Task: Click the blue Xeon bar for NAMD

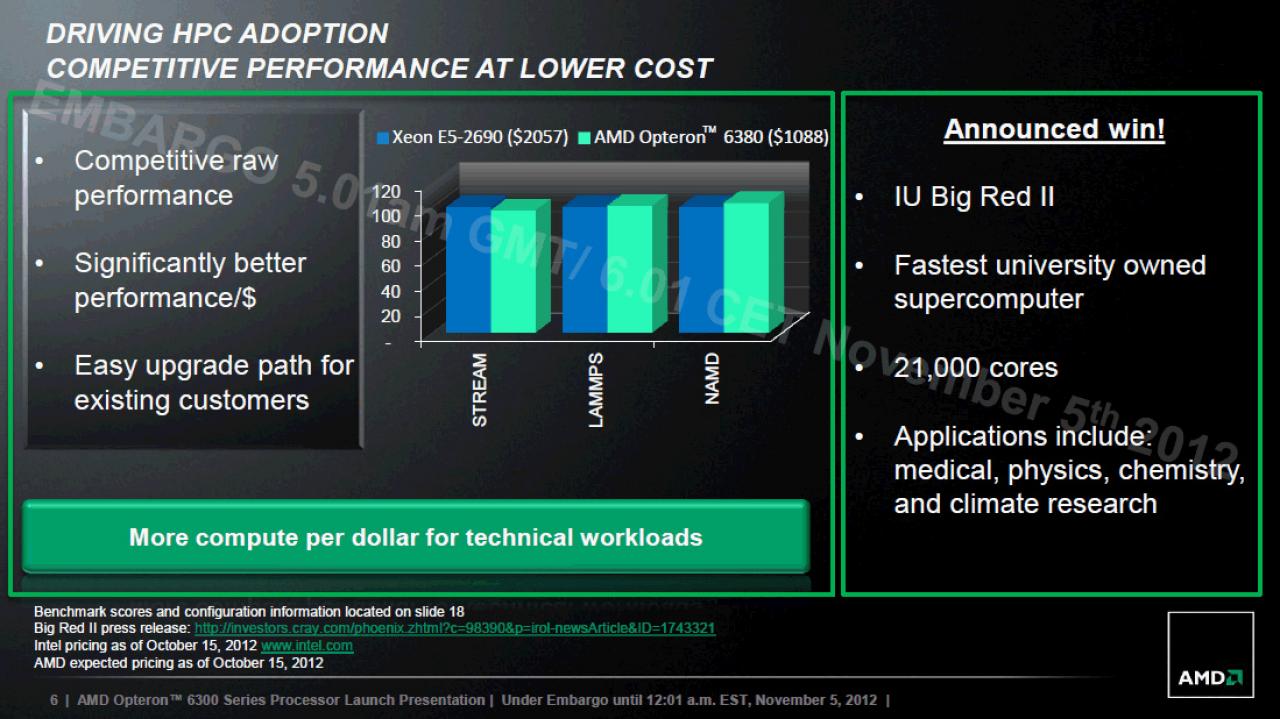Action: click(701, 268)
